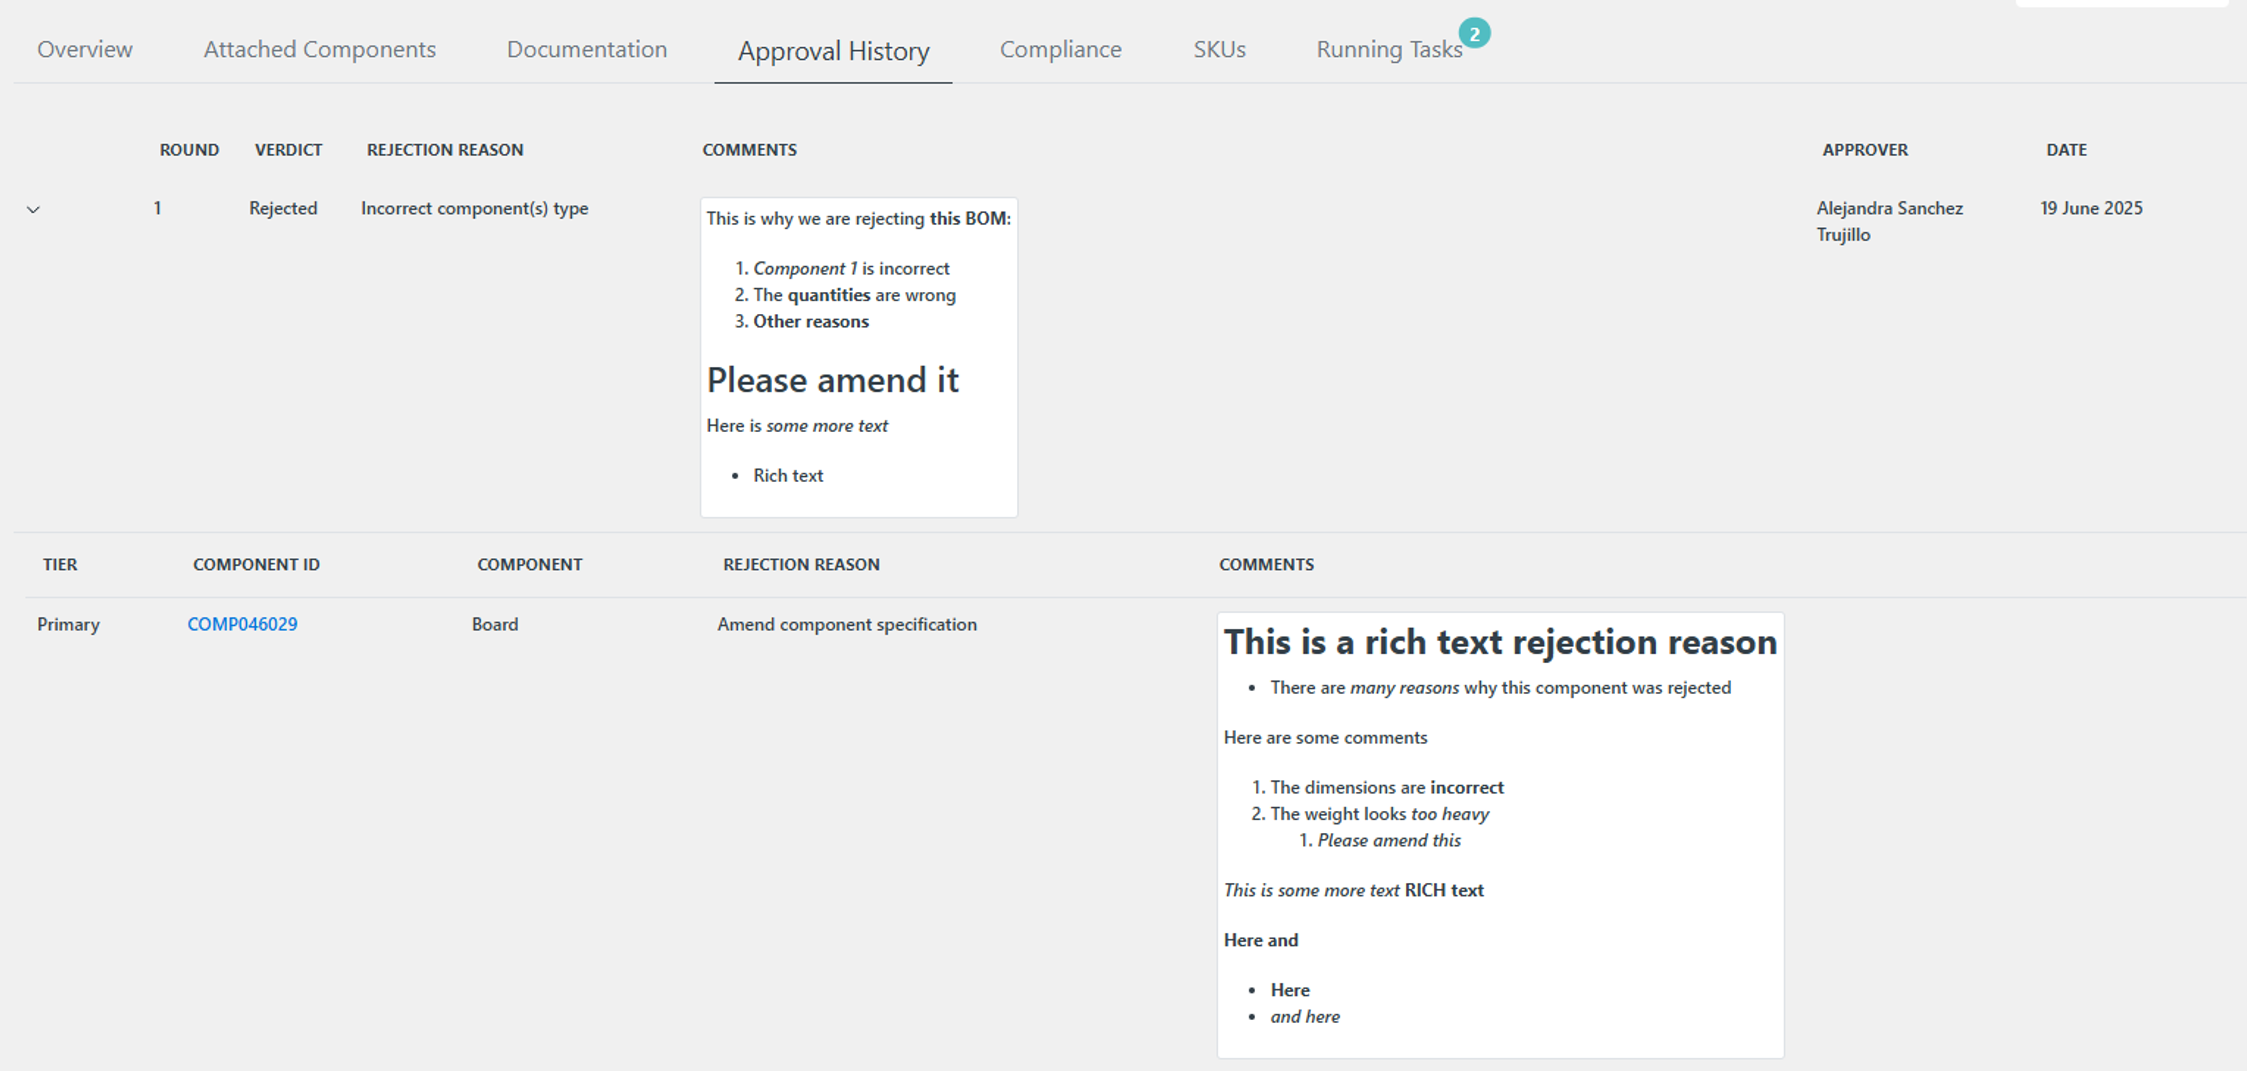Switch to the SKUs tab
Viewport: 2247px width, 1071px height.
1217,49
